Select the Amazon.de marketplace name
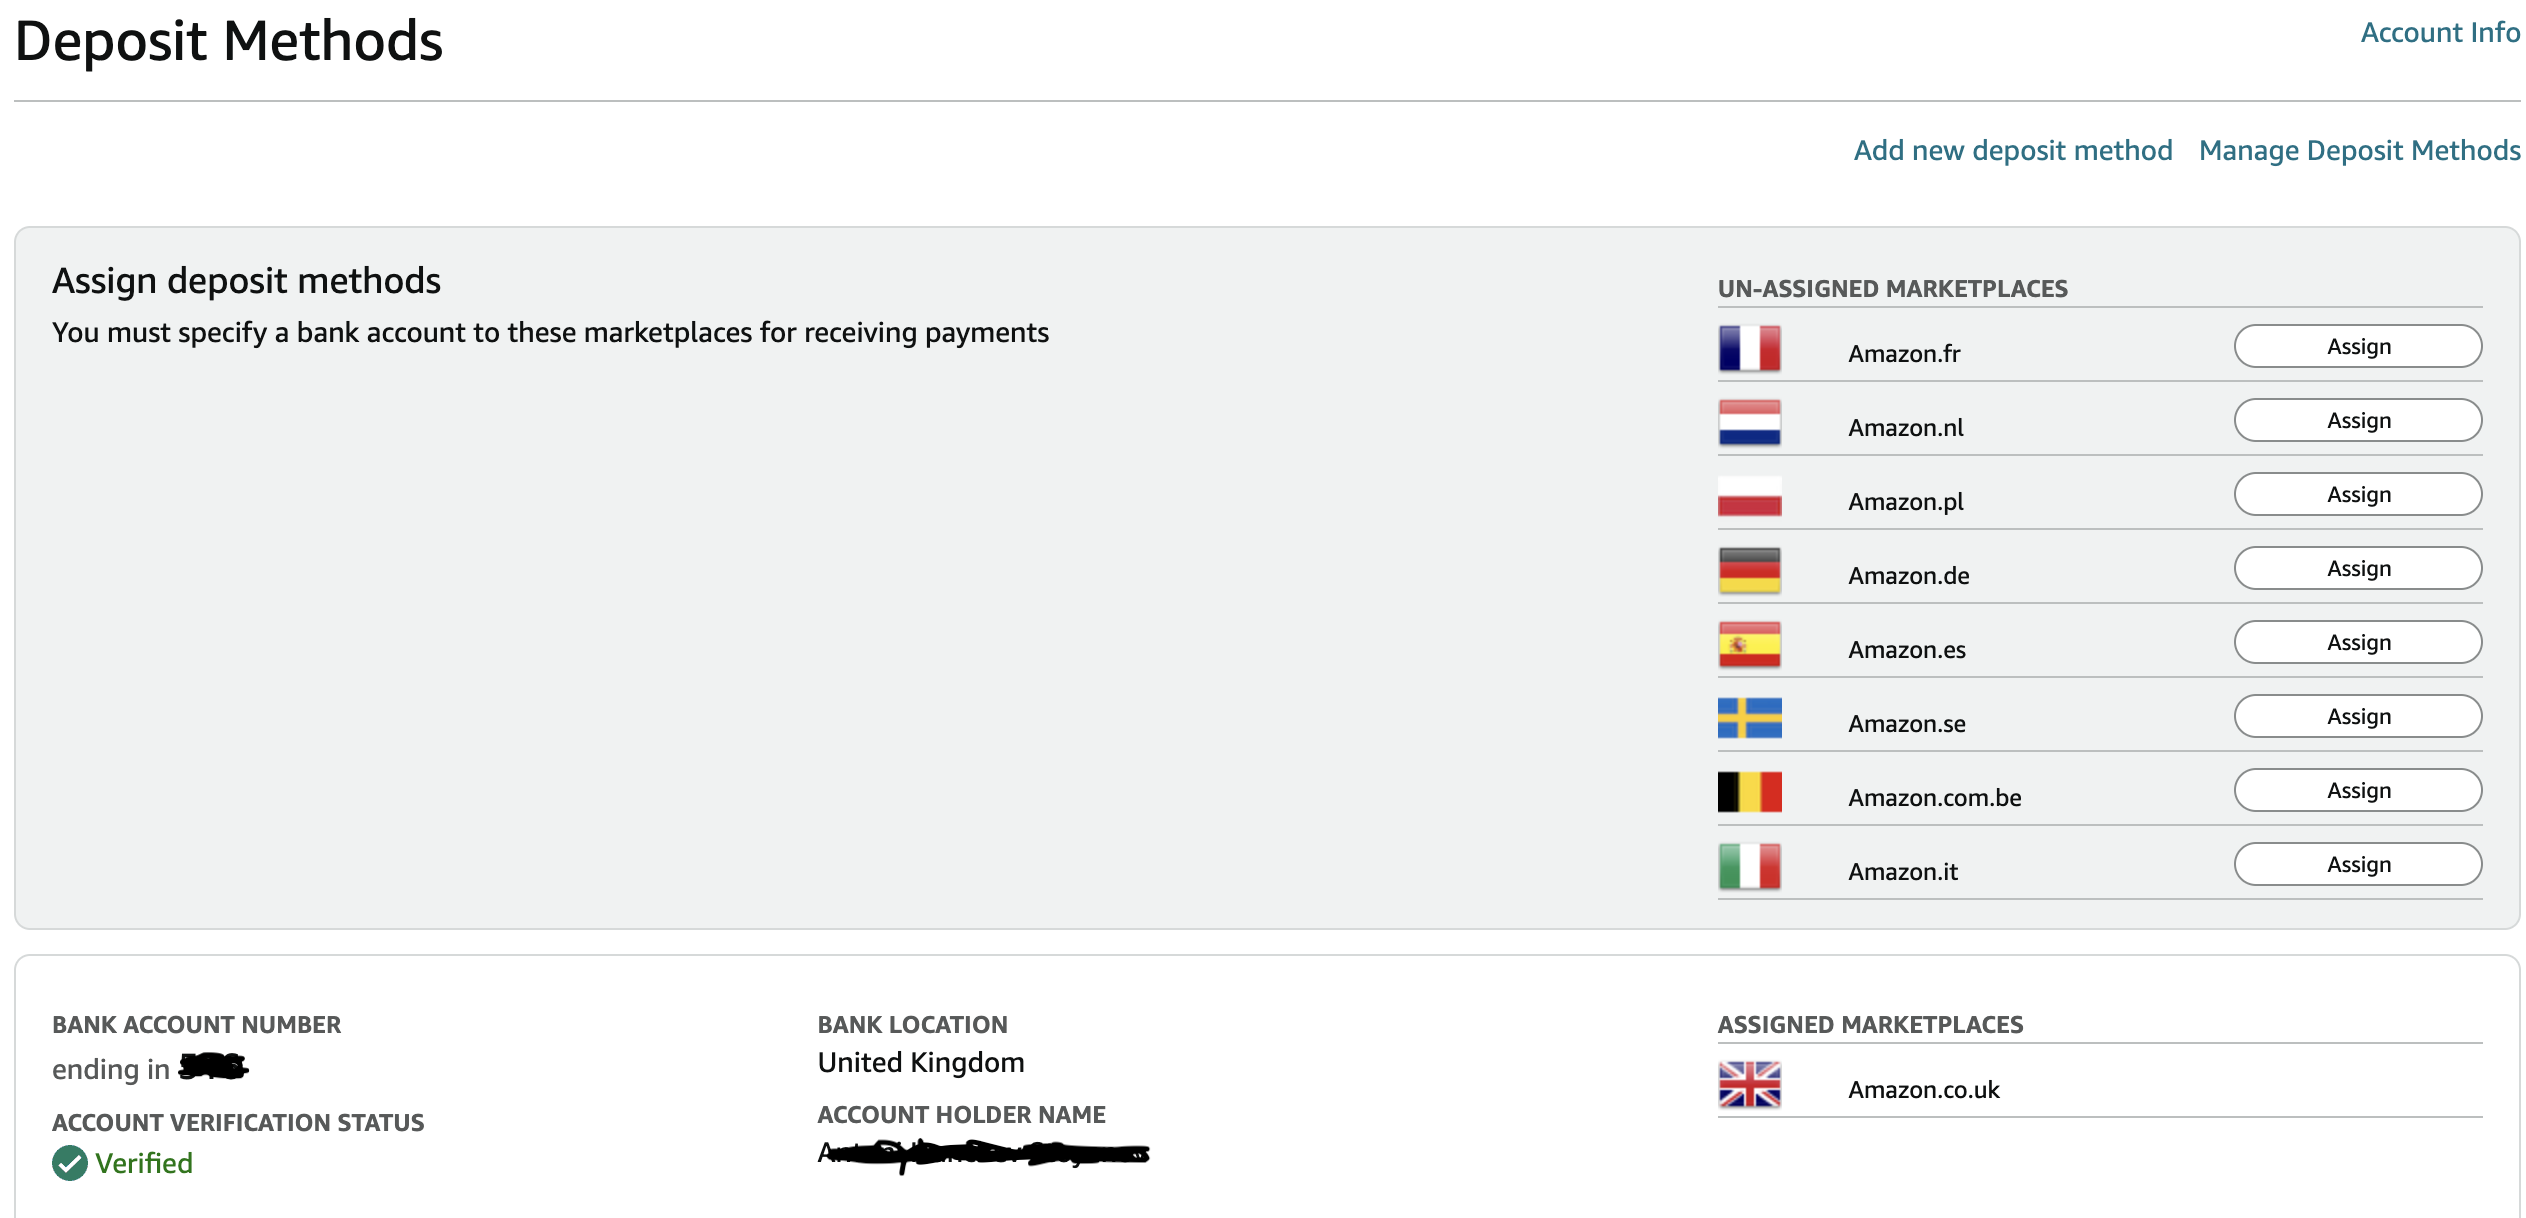The width and height of the screenshot is (2526, 1218). tap(1909, 575)
